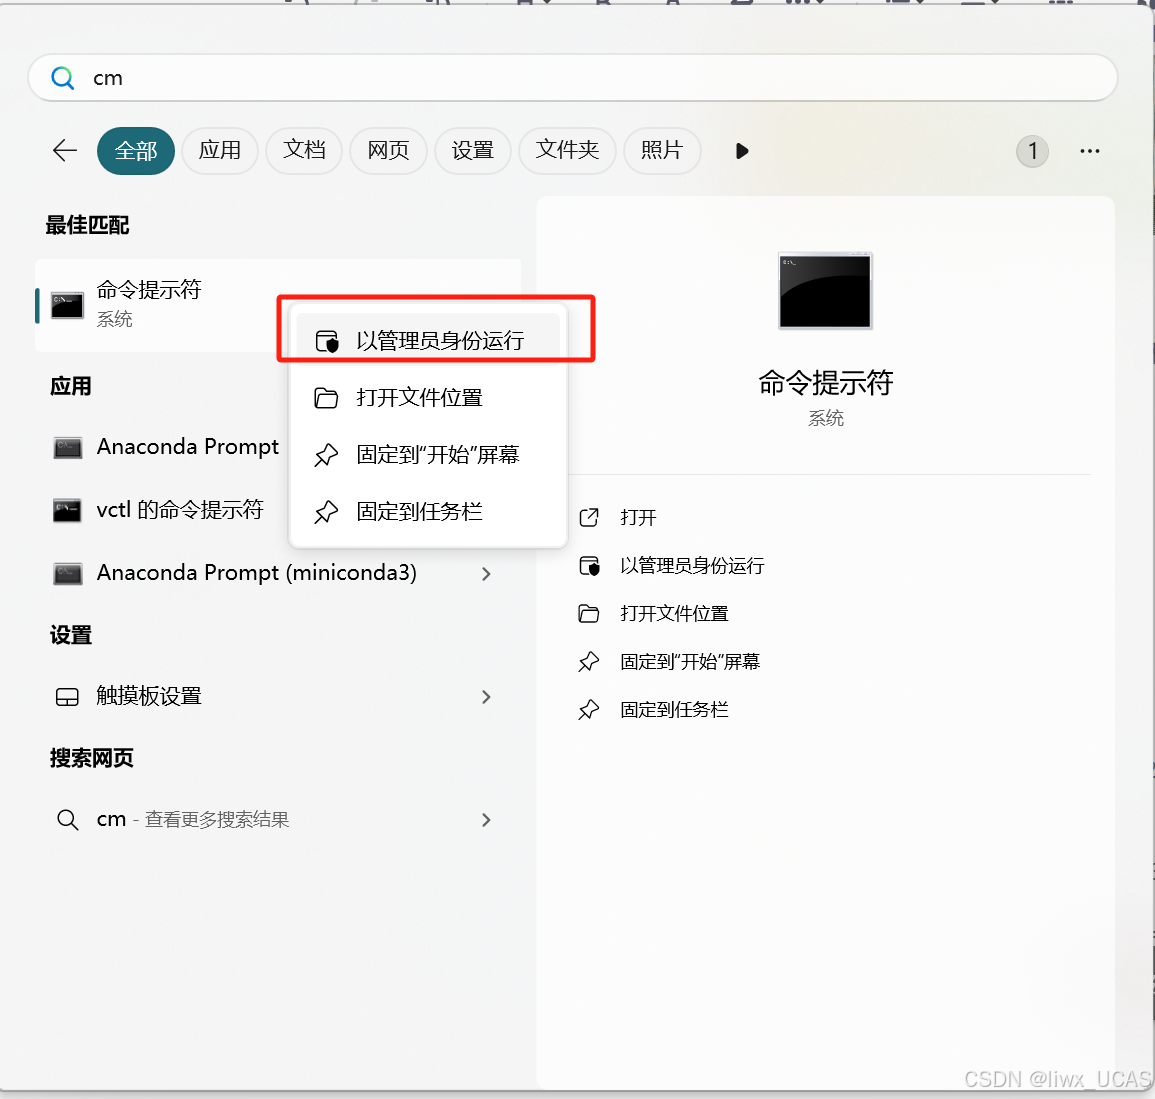1155x1099 pixels.
Task: Click pin icon beside 固定到"开始"屏幕 in context menu
Action: pos(326,454)
